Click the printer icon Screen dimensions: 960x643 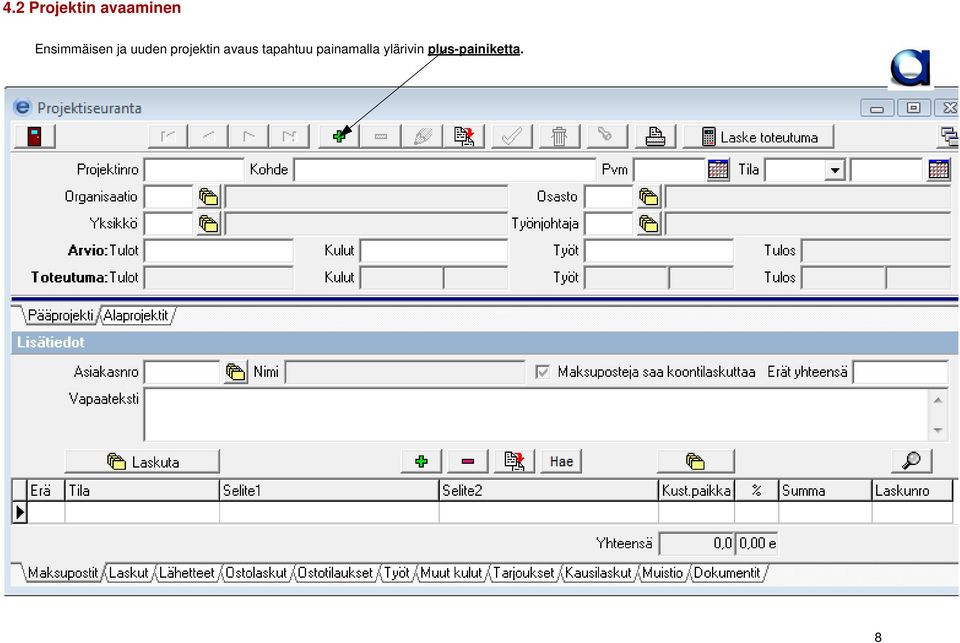(655, 137)
